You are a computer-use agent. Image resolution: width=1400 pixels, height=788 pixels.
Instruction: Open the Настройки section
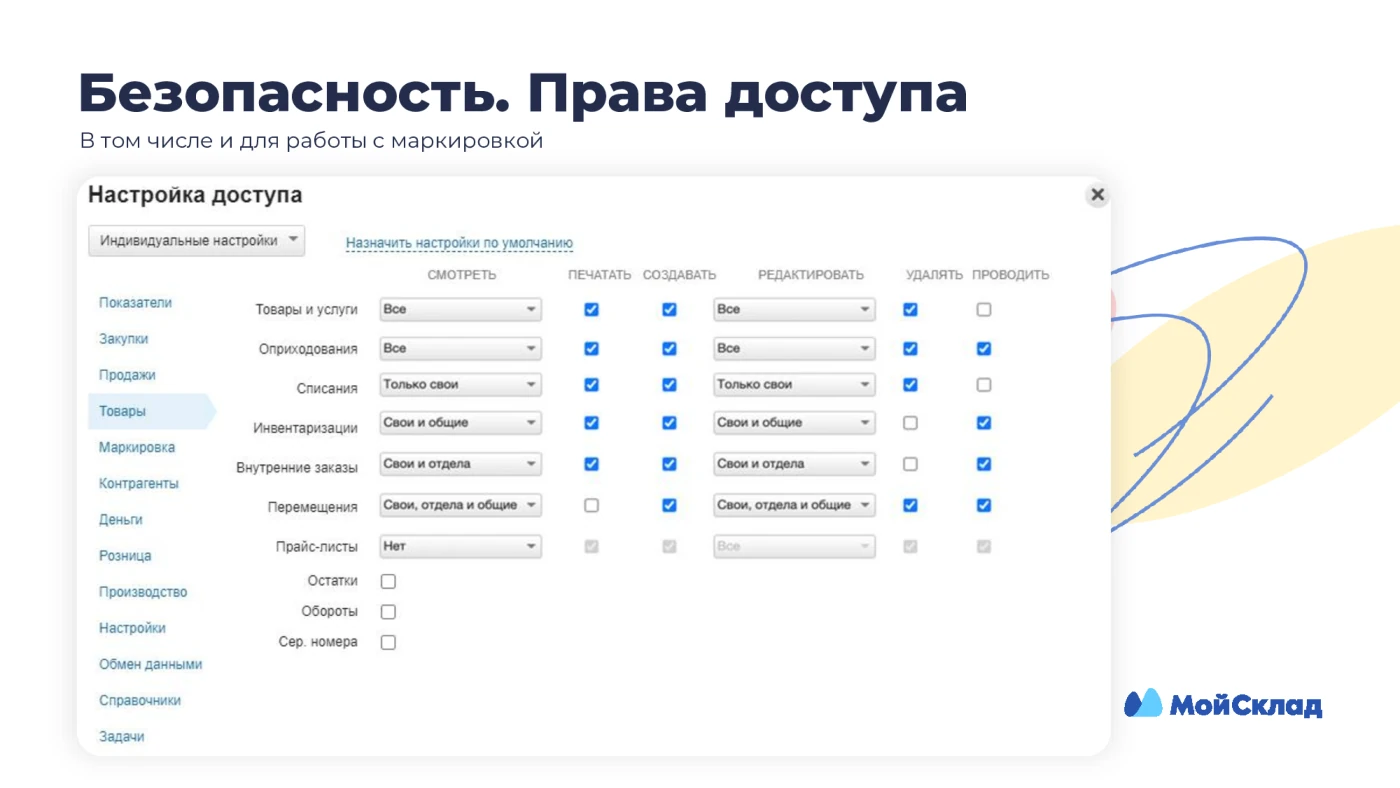pyautogui.click(x=132, y=628)
